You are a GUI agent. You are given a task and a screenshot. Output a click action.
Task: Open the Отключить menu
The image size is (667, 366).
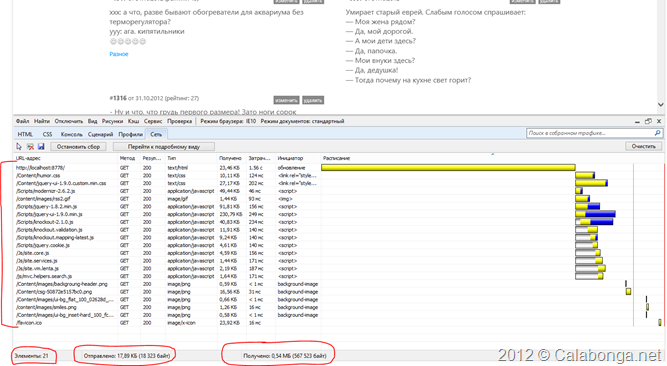[69, 121]
